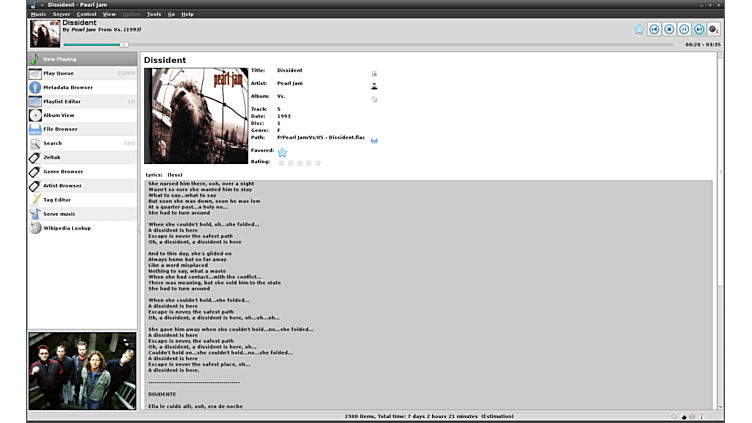Select the Genre Browser entry
The width and height of the screenshot is (752, 423).
point(63,171)
